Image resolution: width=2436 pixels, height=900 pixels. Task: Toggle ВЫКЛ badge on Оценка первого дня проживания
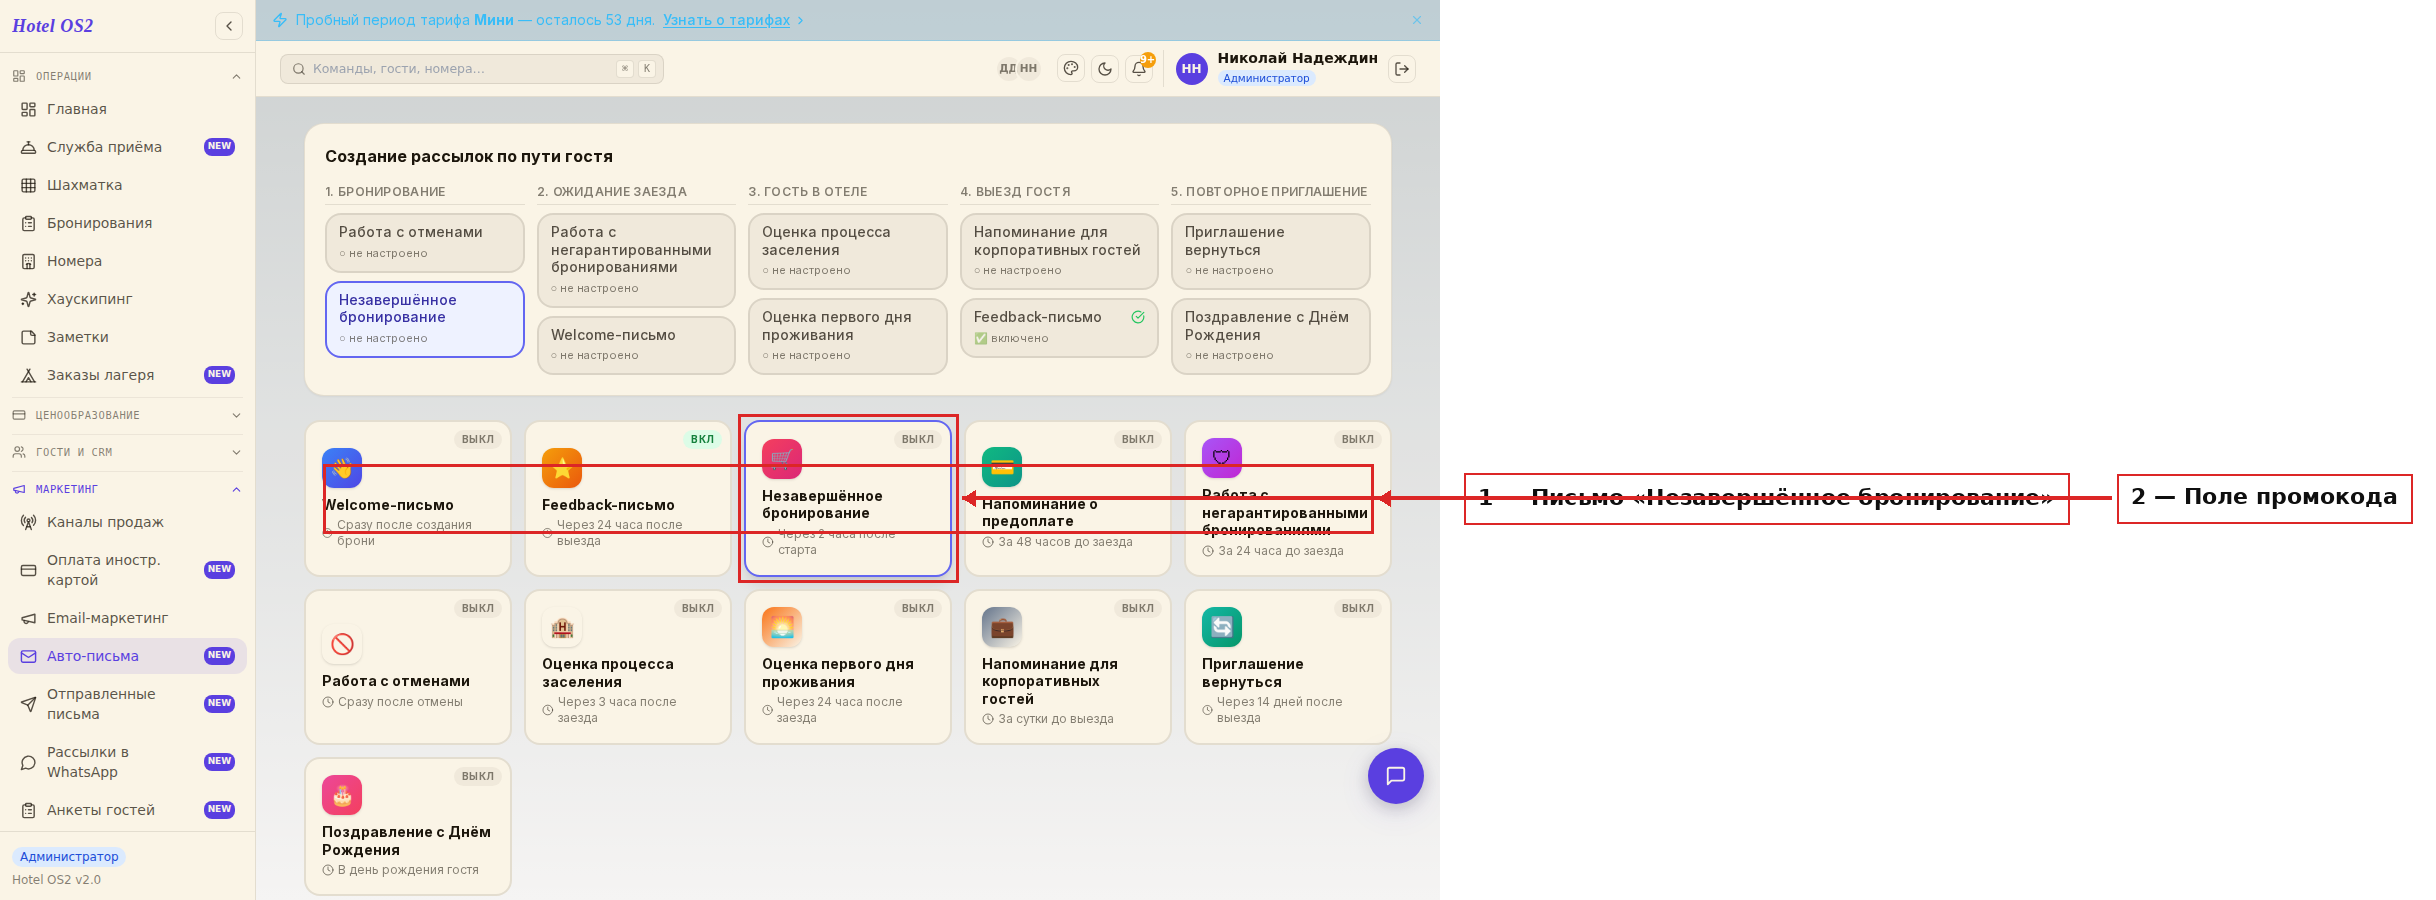coord(918,608)
